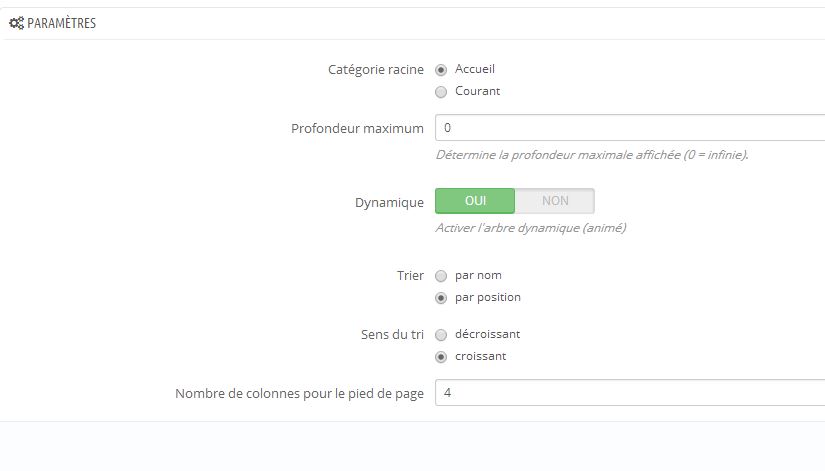Click the Profondeur maximum label

(x=357, y=128)
